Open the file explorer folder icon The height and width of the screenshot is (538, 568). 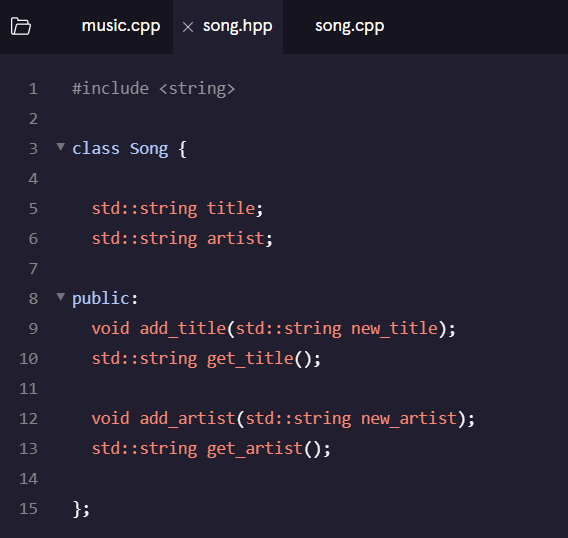21,26
